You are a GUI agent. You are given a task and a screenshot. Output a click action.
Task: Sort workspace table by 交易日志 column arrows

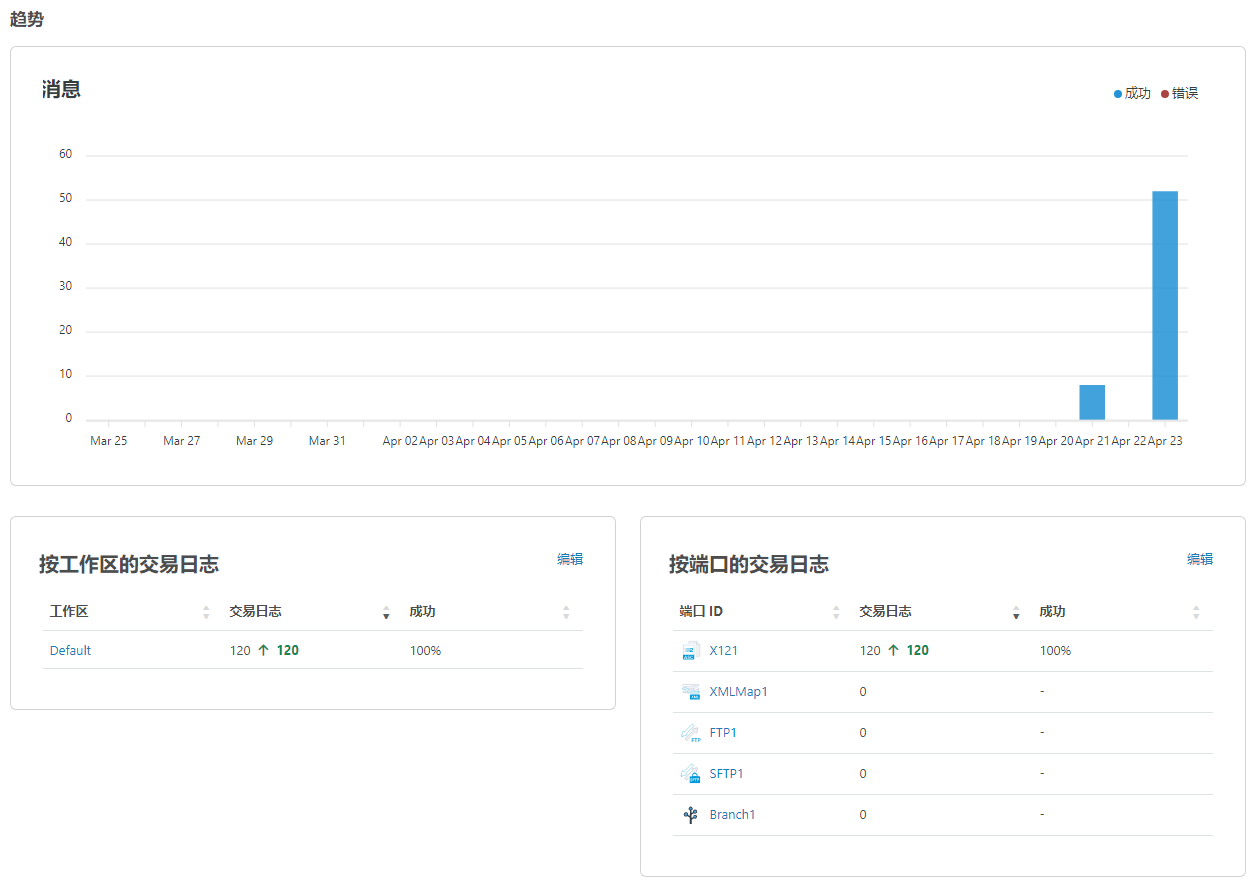pos(387,612)
